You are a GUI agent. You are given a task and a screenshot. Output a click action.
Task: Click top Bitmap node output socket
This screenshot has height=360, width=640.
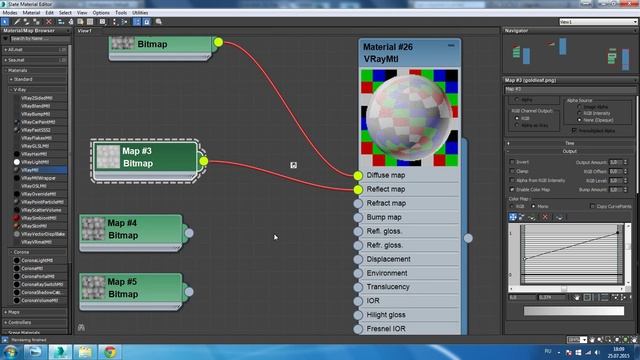[218, 42]
